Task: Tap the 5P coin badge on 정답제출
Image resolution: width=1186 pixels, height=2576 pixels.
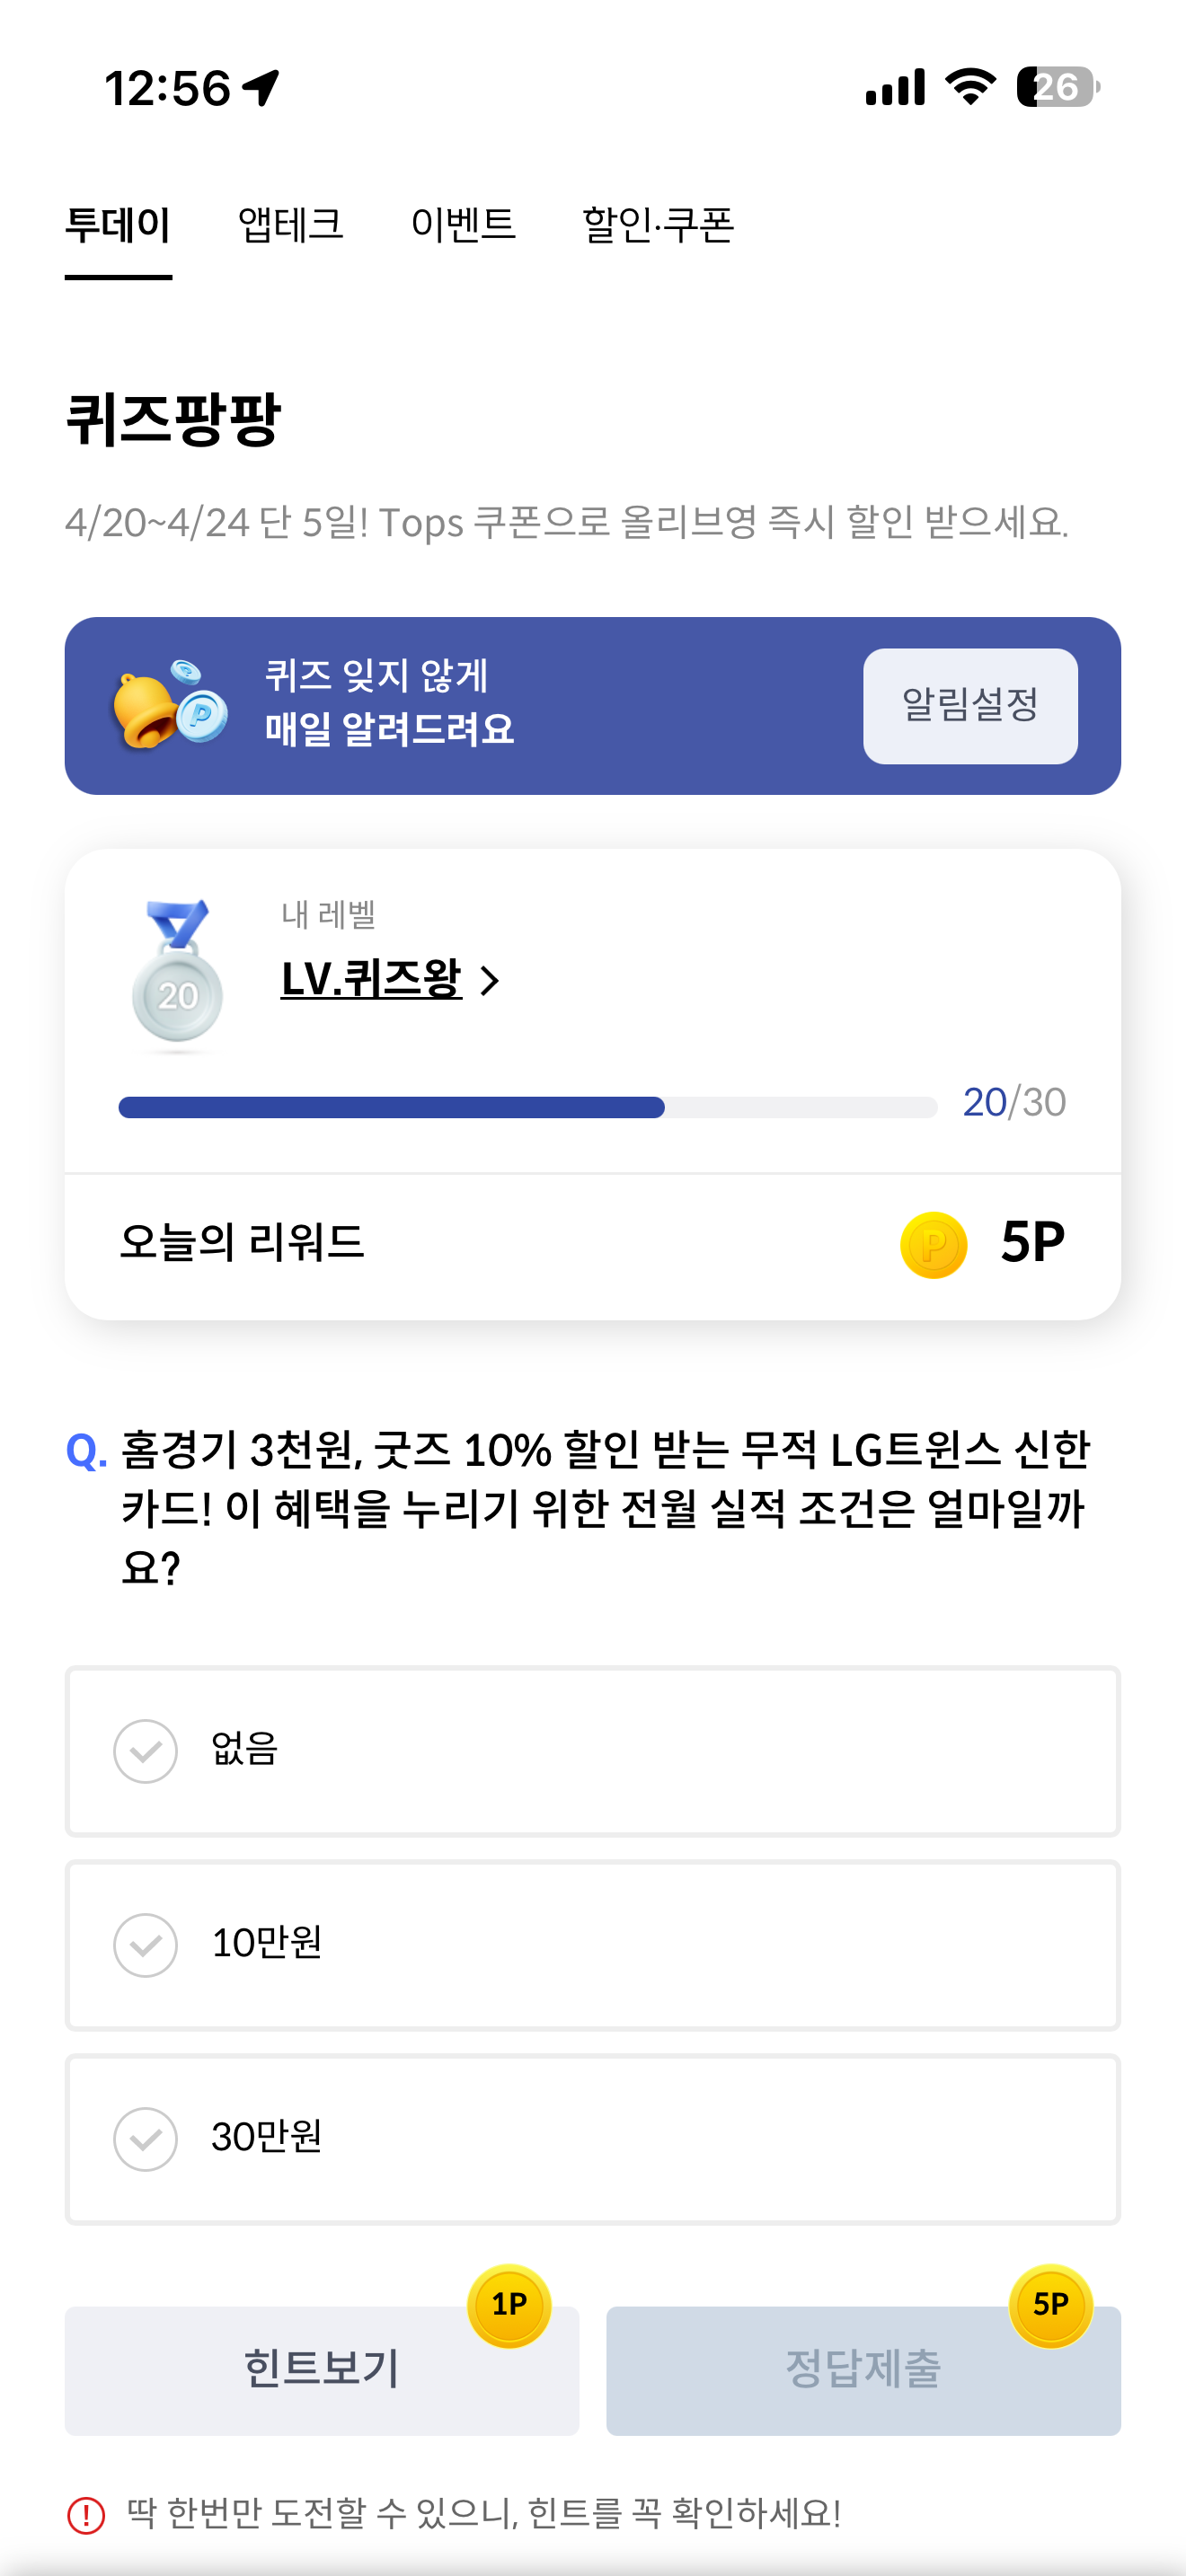Action: coord(1050,2305)
